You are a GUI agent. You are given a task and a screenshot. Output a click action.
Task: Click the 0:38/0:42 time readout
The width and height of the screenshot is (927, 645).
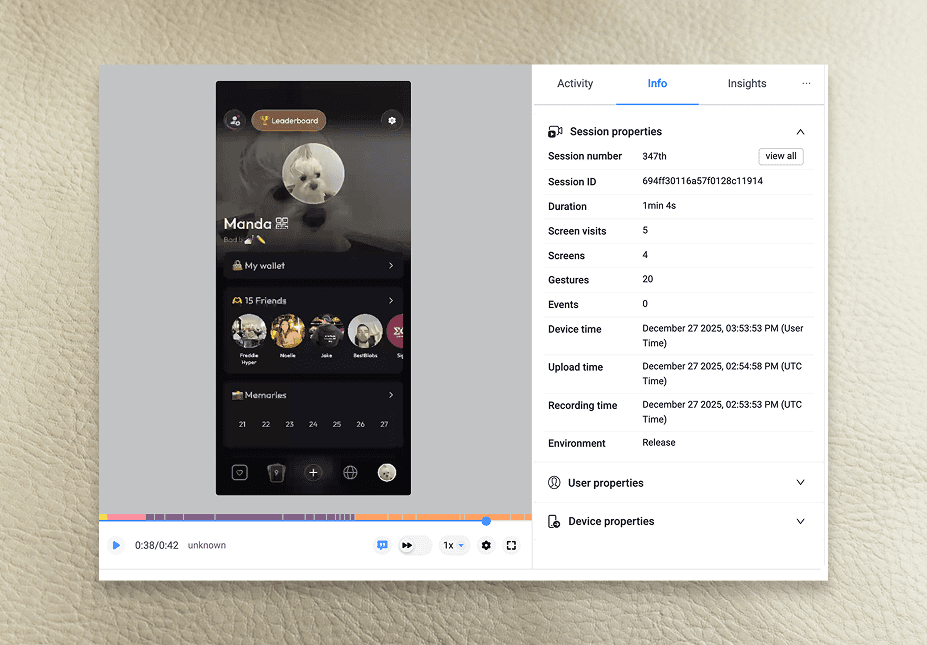pyautogui.click(x=157, y=545)
